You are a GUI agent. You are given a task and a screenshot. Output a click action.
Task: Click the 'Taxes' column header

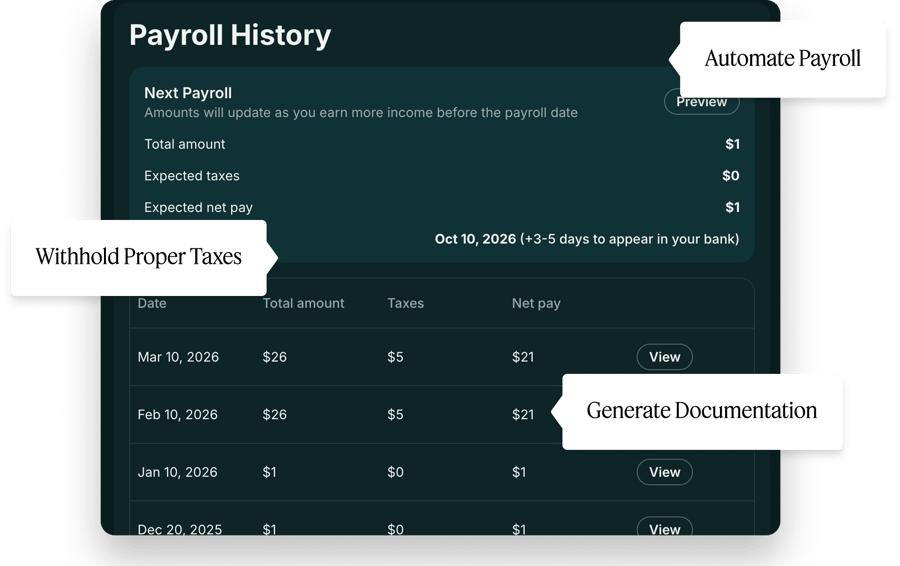pyautogui.click(x=405, y=303)
